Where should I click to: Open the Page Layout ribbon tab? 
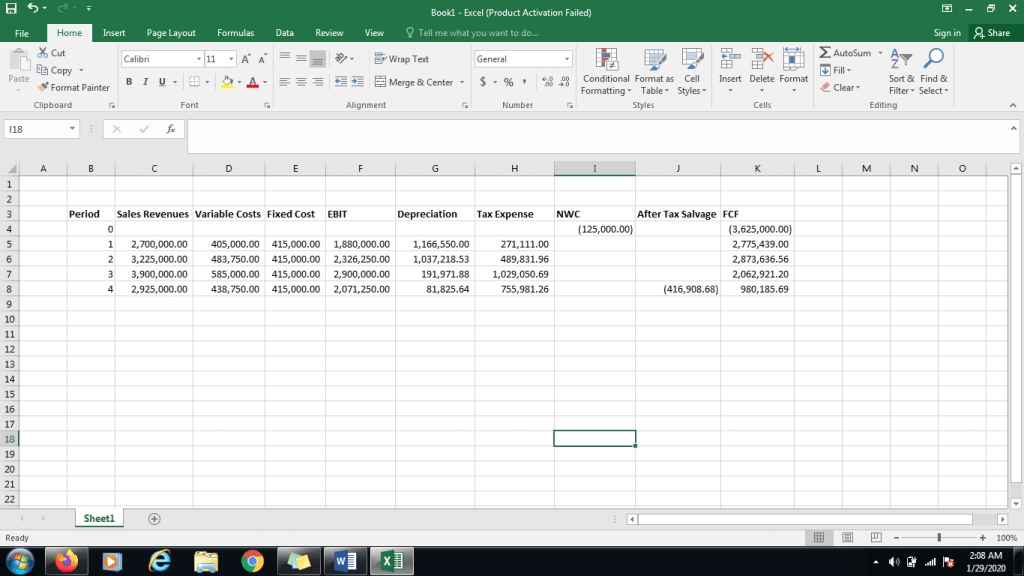[171, 33]
